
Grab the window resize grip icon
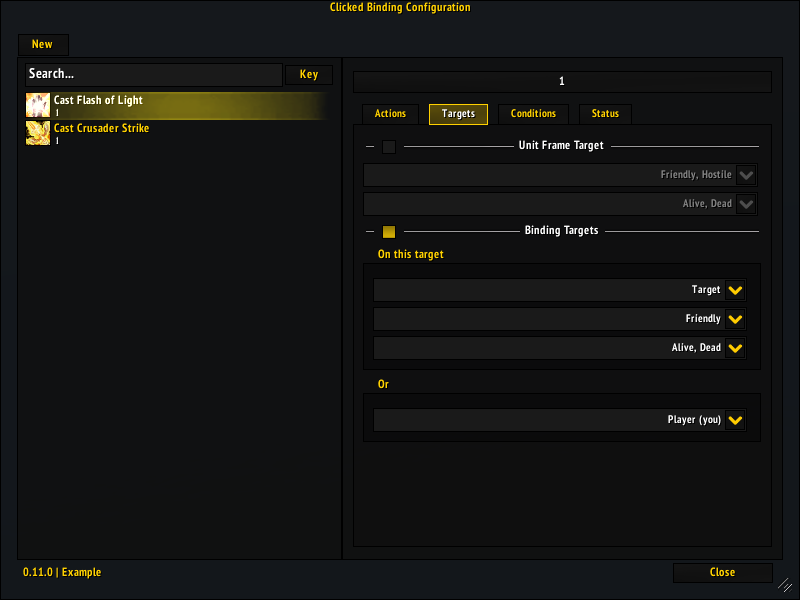coord(785,585)
